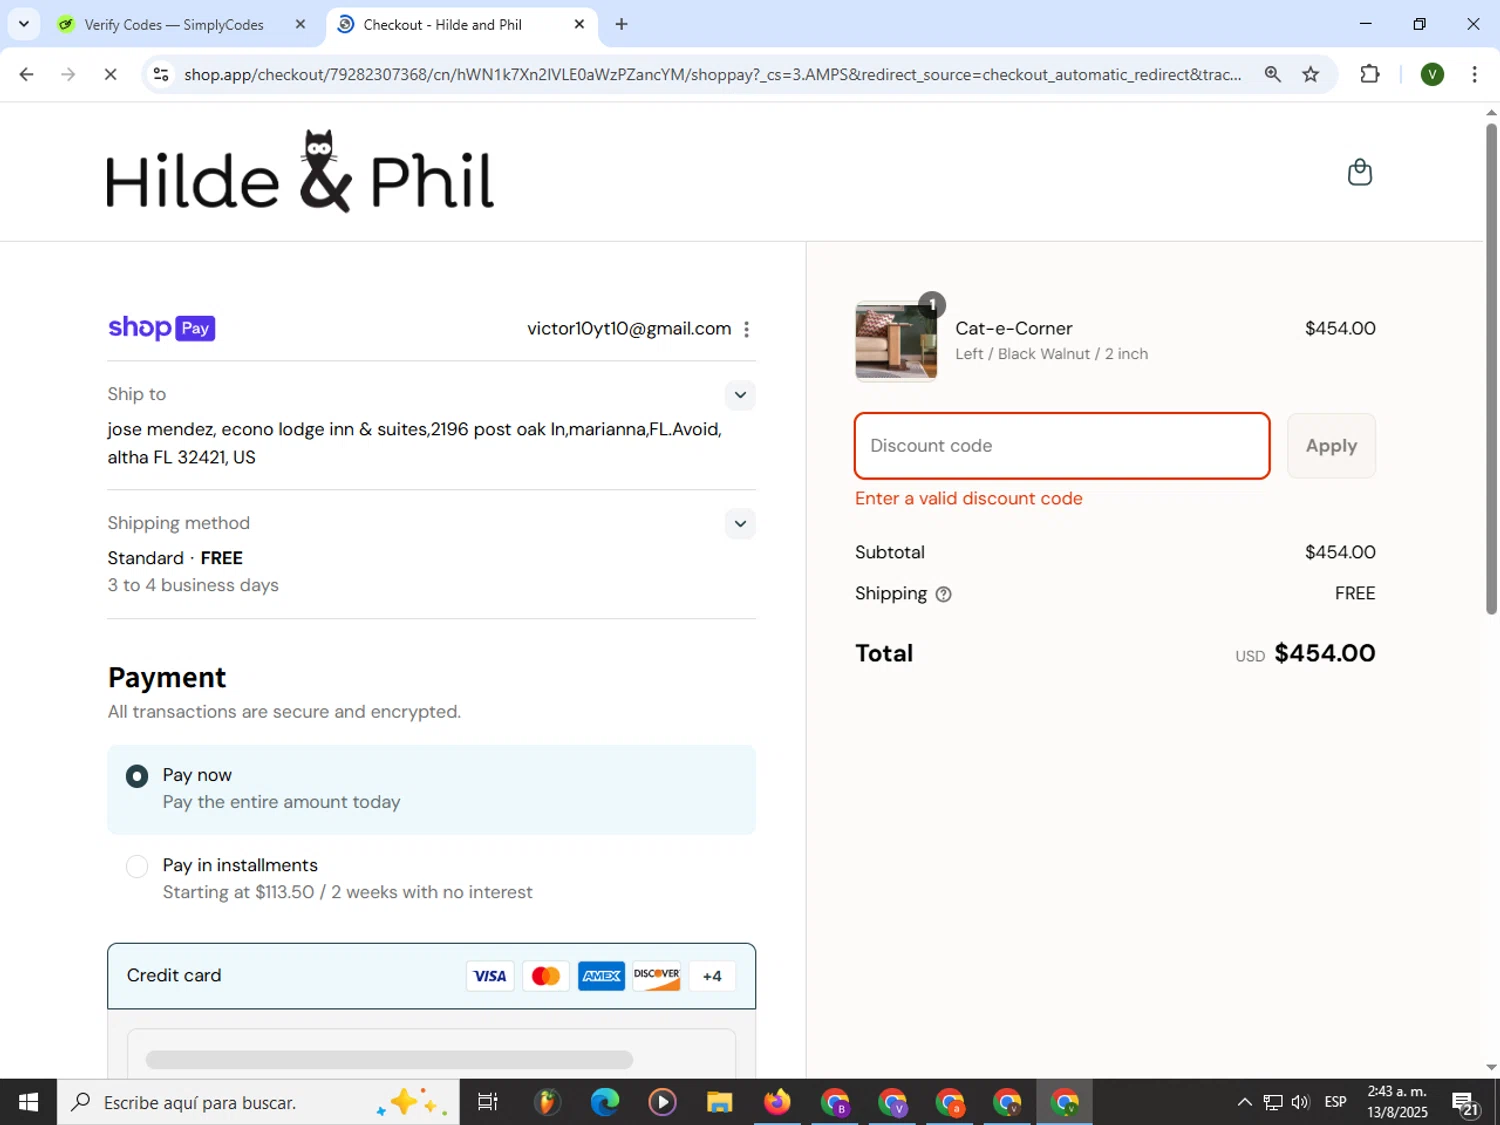Expand the Shipping method section
The height and width of the screenshot is (1125, 1500).
click(x=740, y=524)
